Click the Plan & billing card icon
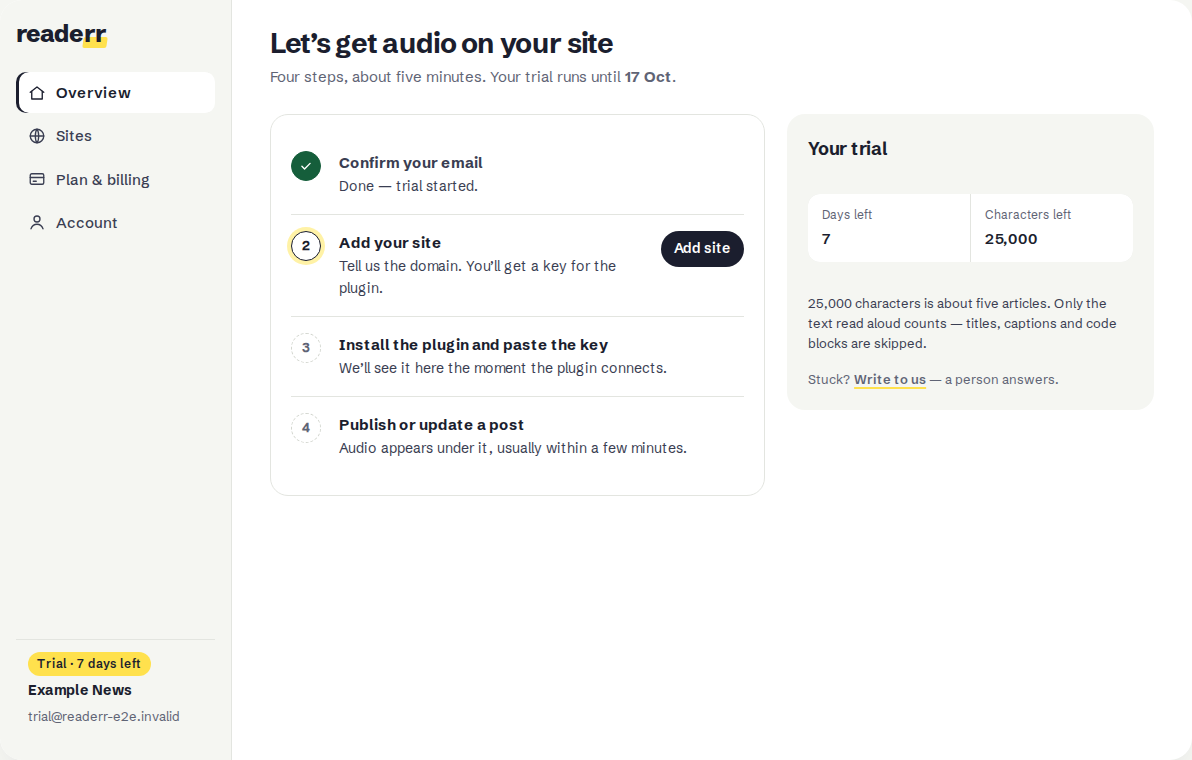Viewport: 1192px width, 760px height. 36,179
